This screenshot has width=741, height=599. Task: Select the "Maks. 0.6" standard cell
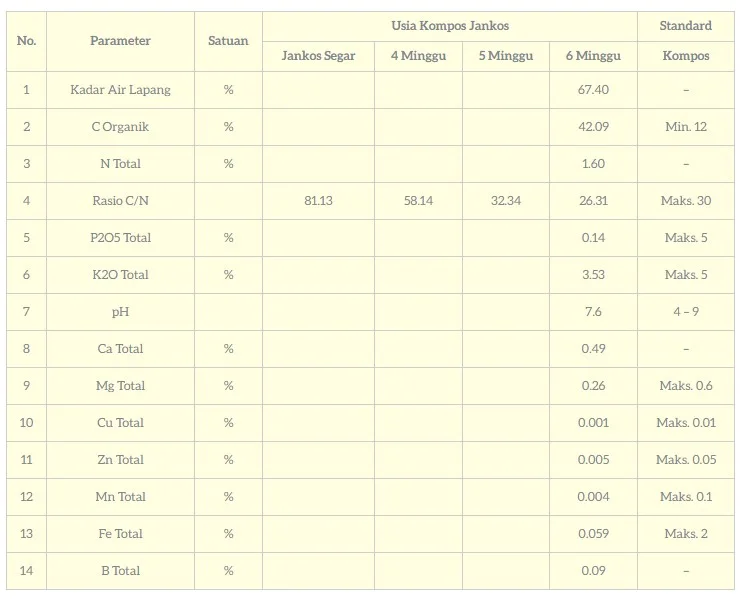click(686, 386)
